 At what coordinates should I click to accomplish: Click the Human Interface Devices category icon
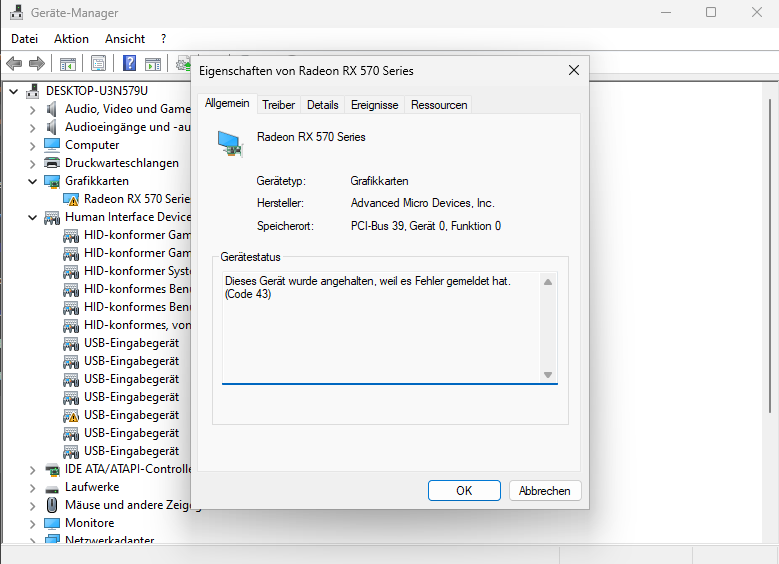[52, 218]
